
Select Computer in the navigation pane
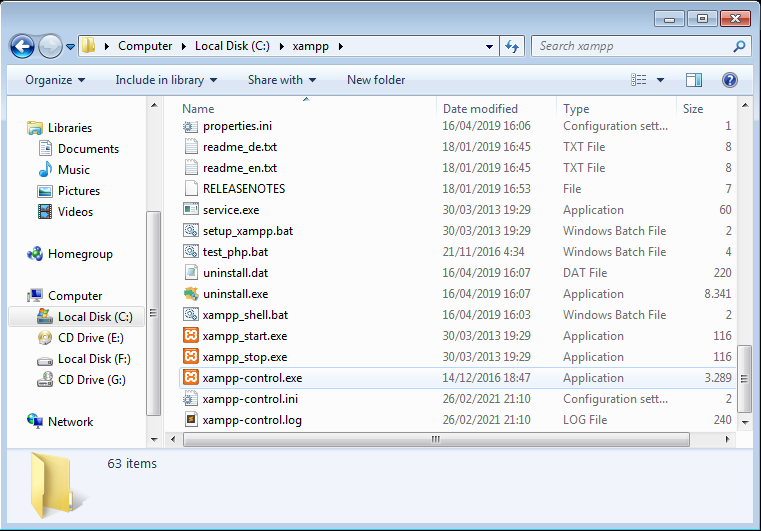(x=75, y=296)
